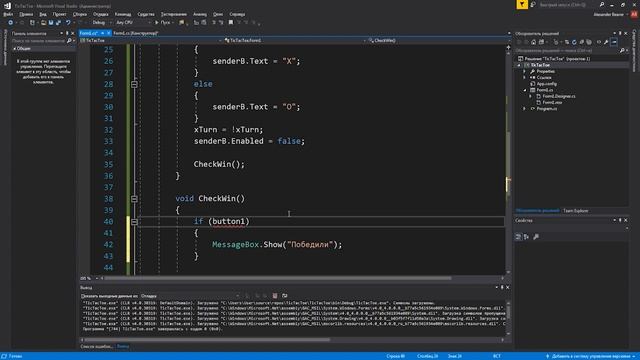Click the Alphabetical sort icon in Properties panel

[527, 237]
